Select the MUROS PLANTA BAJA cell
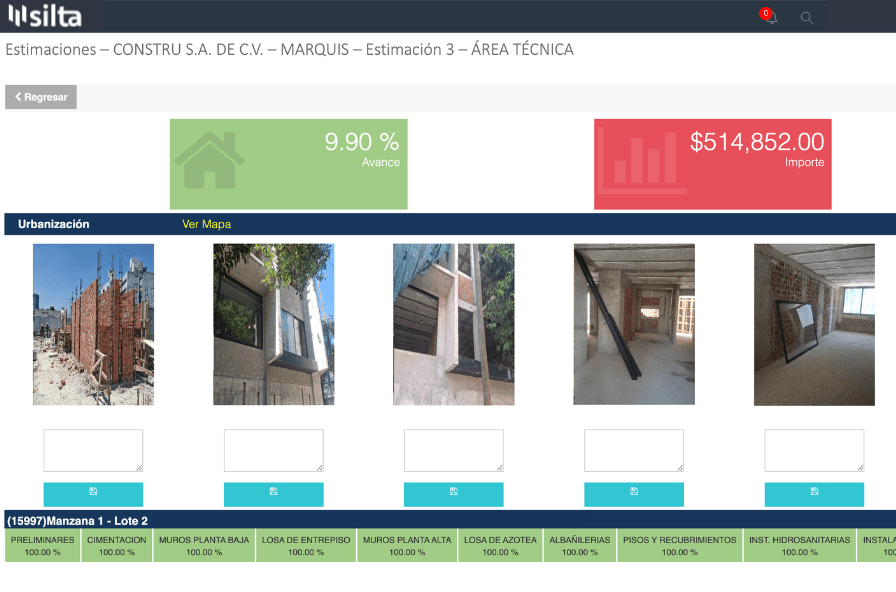 (204, 546)
